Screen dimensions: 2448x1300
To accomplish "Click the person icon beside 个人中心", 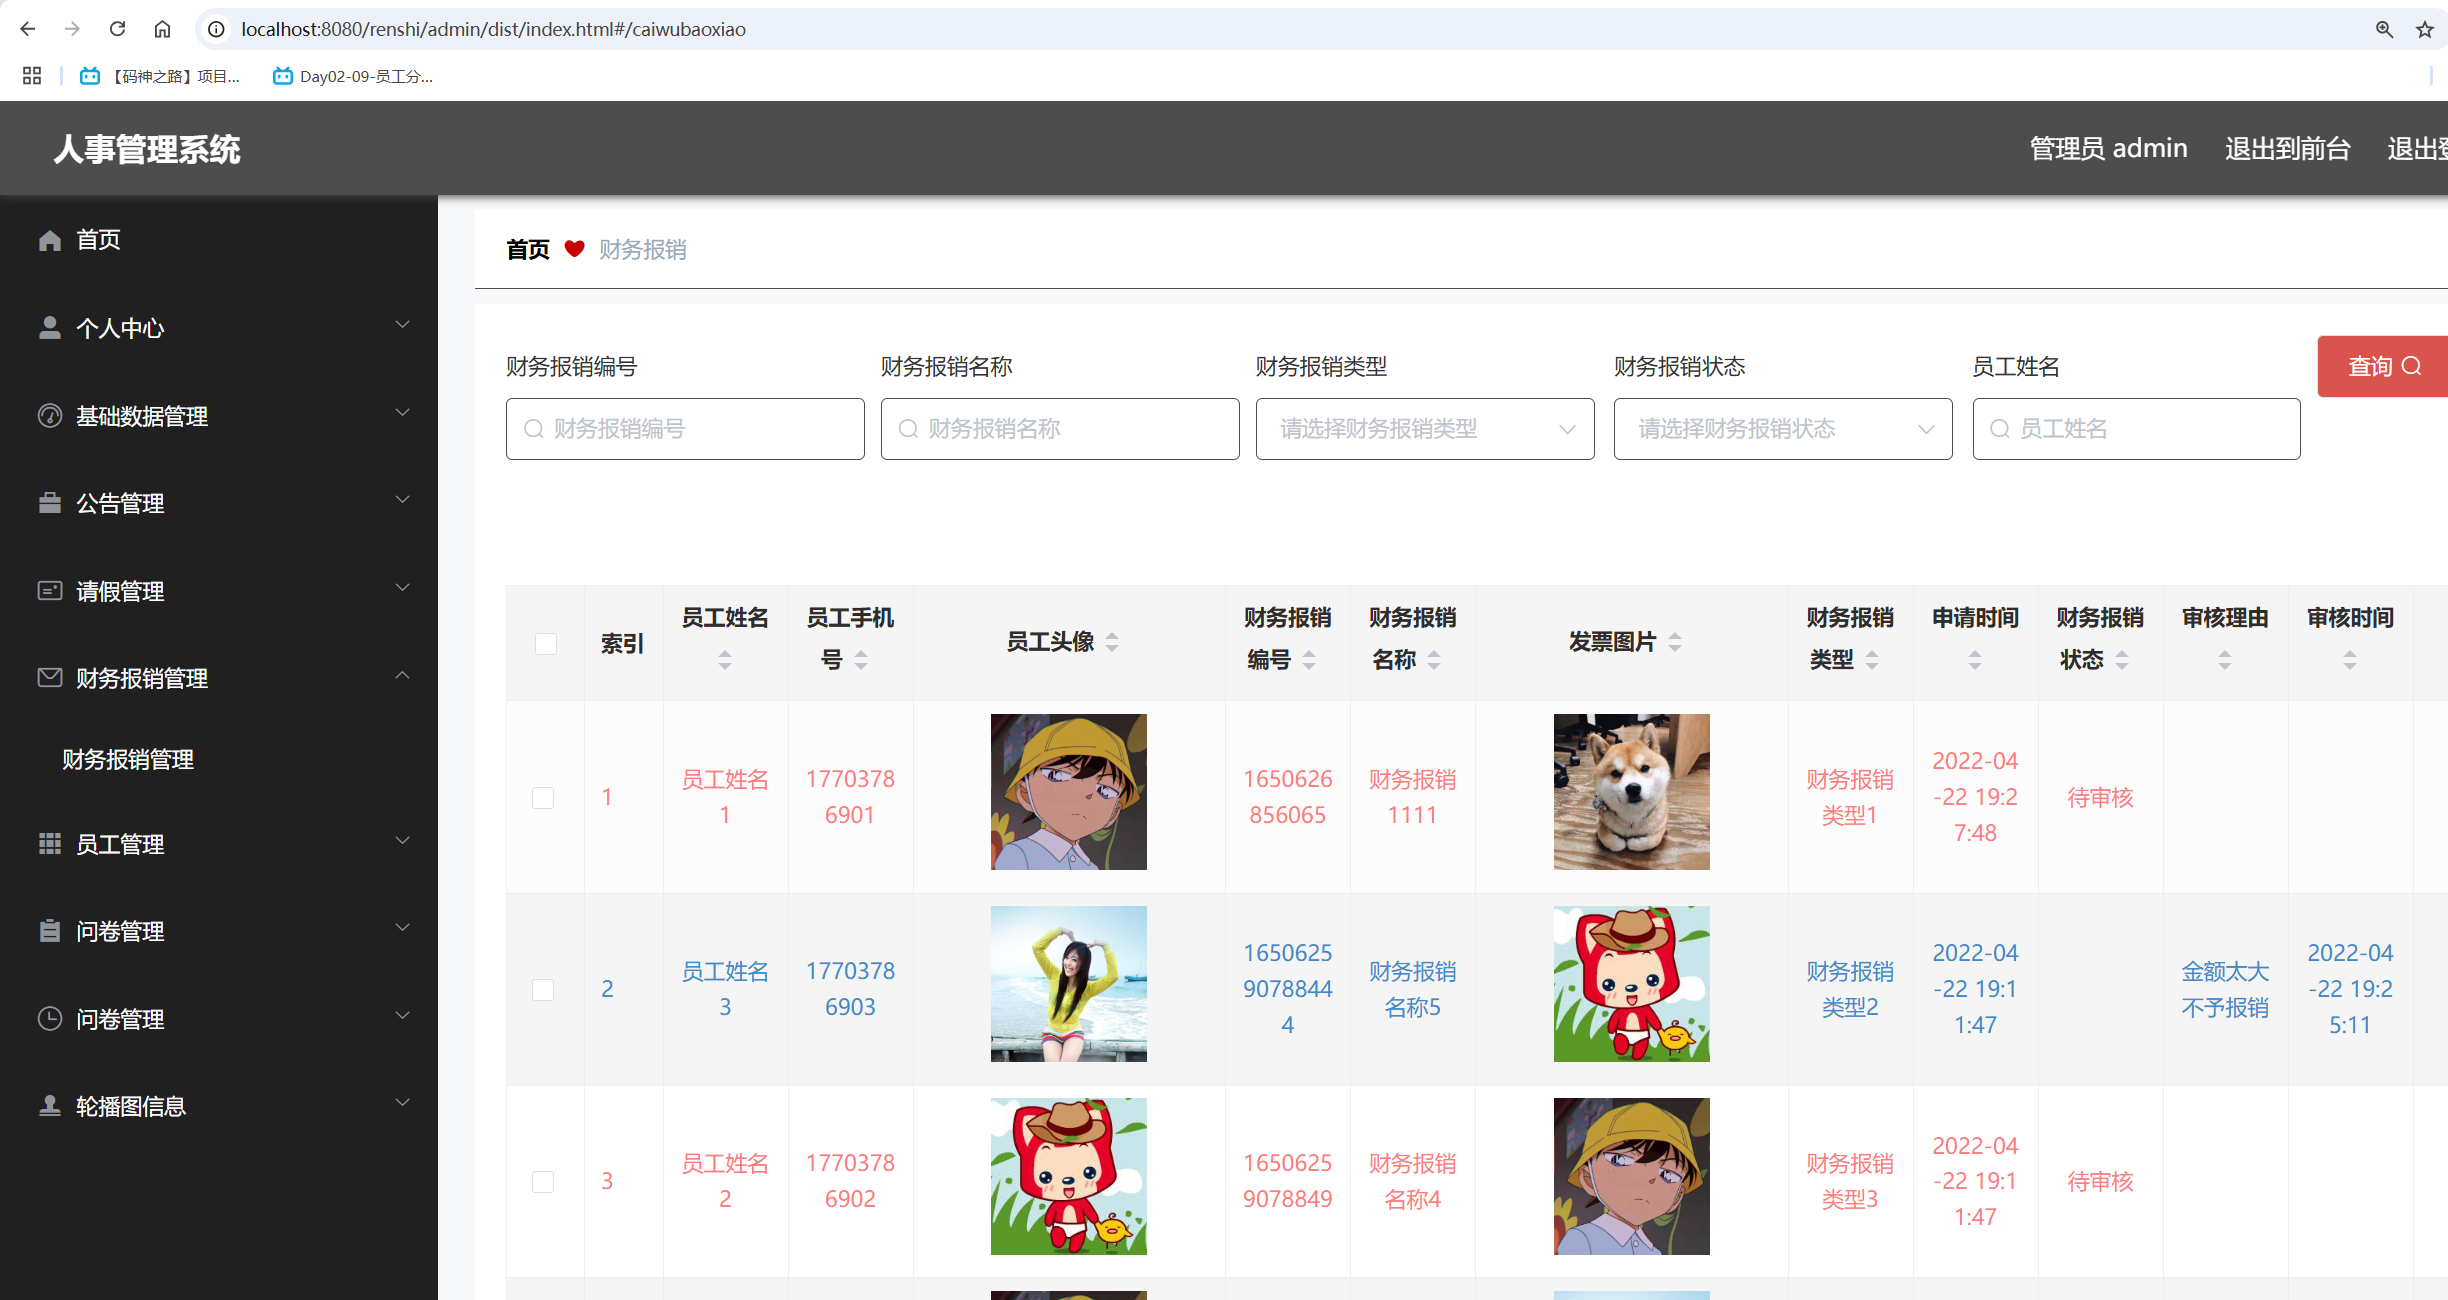I will [50, 328].
